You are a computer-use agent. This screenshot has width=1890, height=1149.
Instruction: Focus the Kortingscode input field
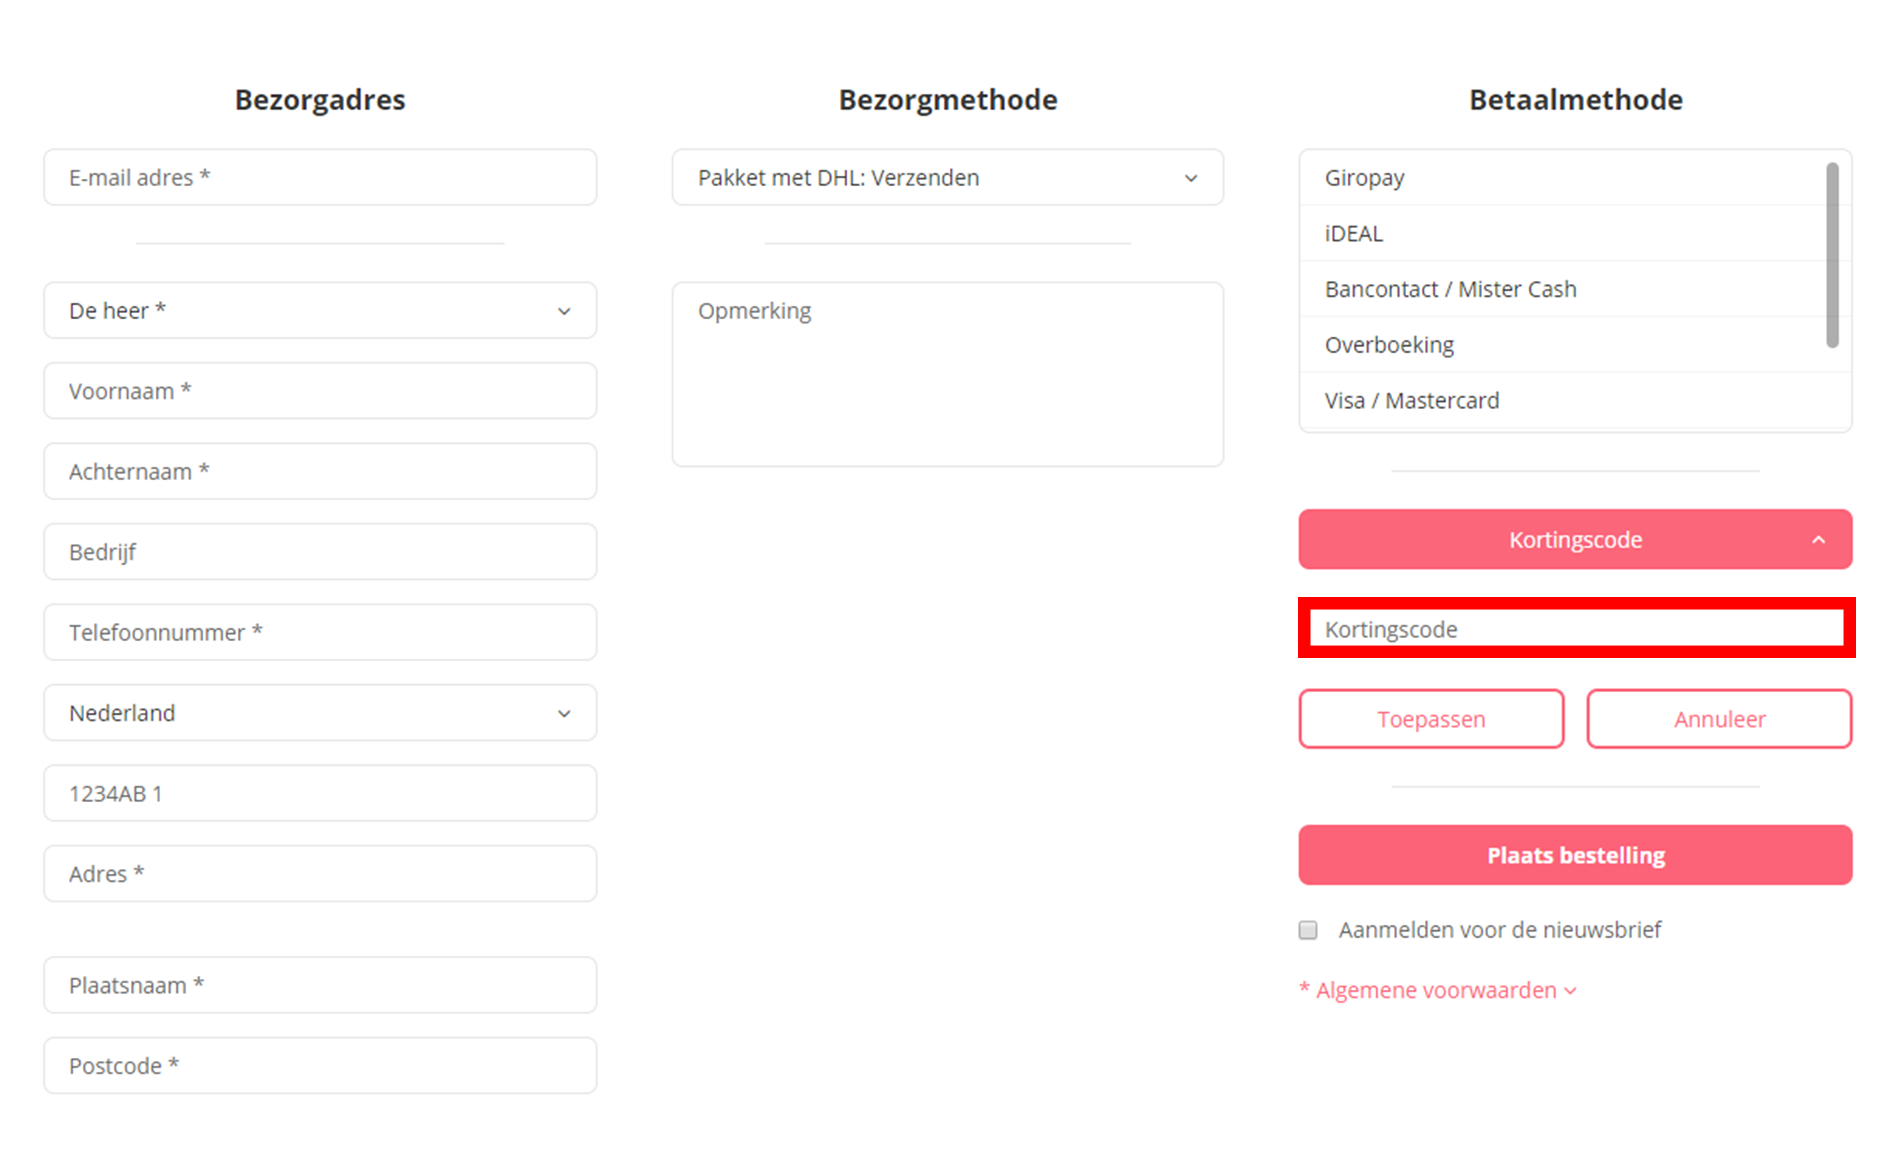[1575, 629]
